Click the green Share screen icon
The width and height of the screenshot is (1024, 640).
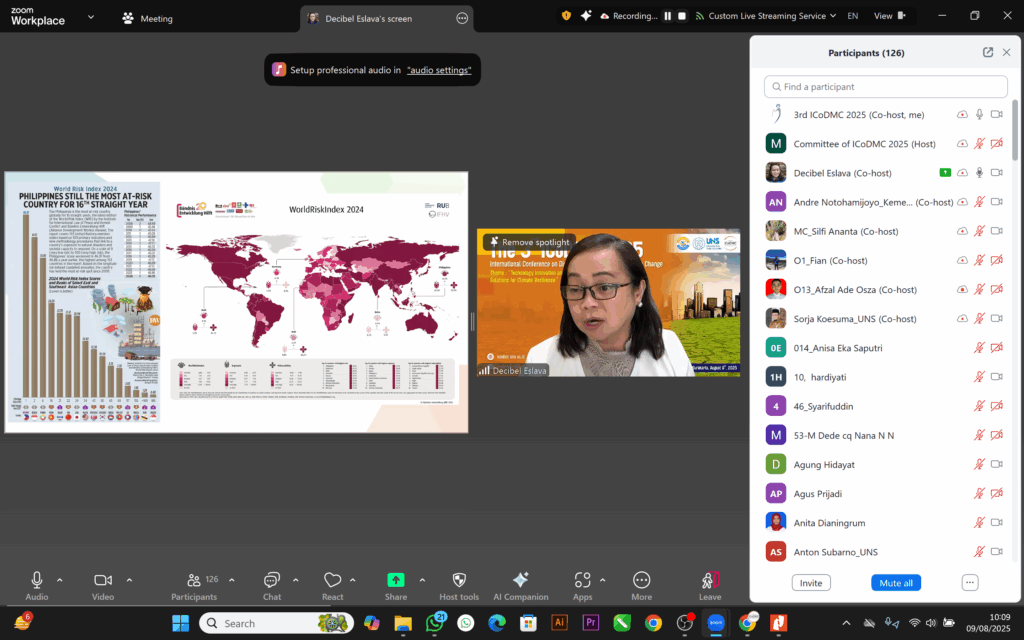[x=396, y=581]
